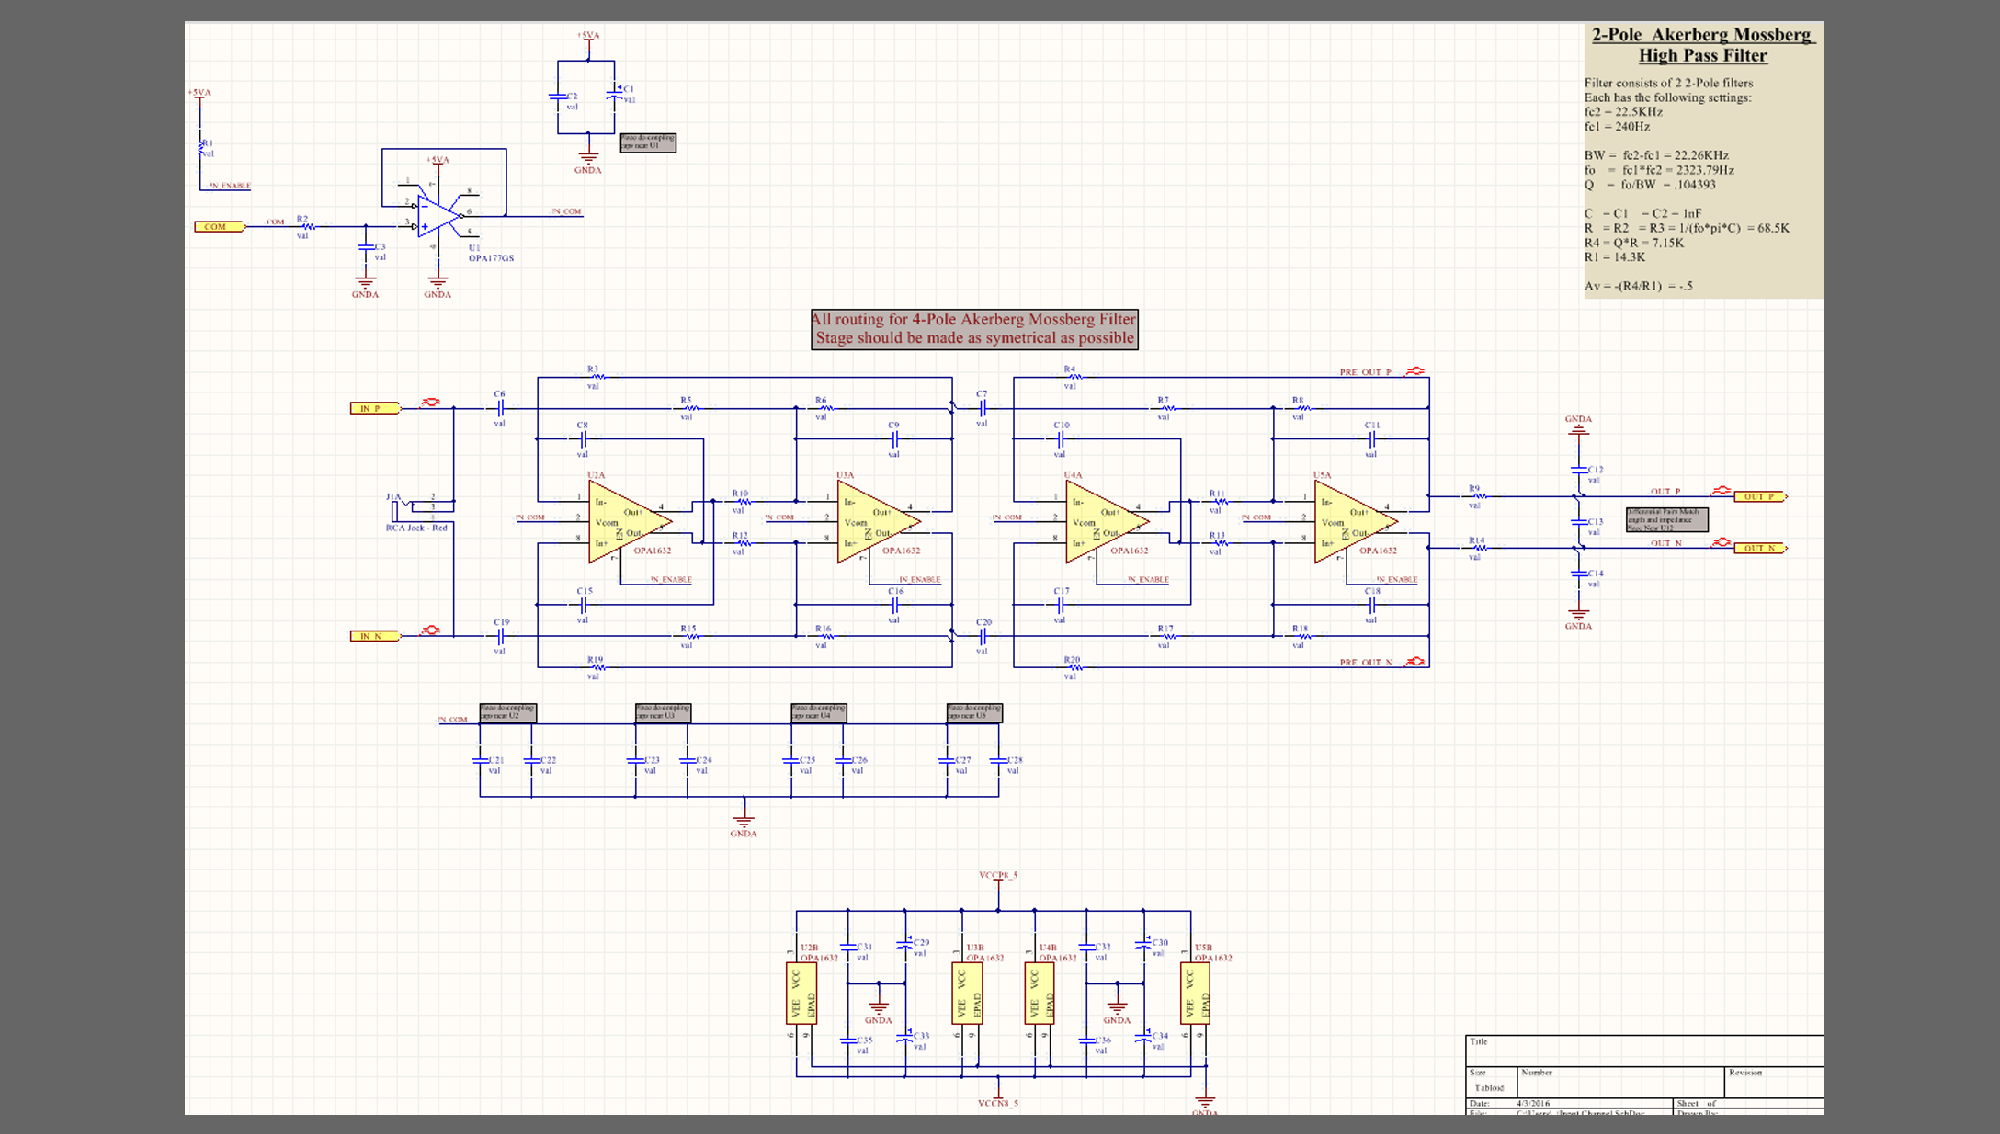
Task: Click the U3A op-amp triangle symbol
Action: tap(878, 521)
